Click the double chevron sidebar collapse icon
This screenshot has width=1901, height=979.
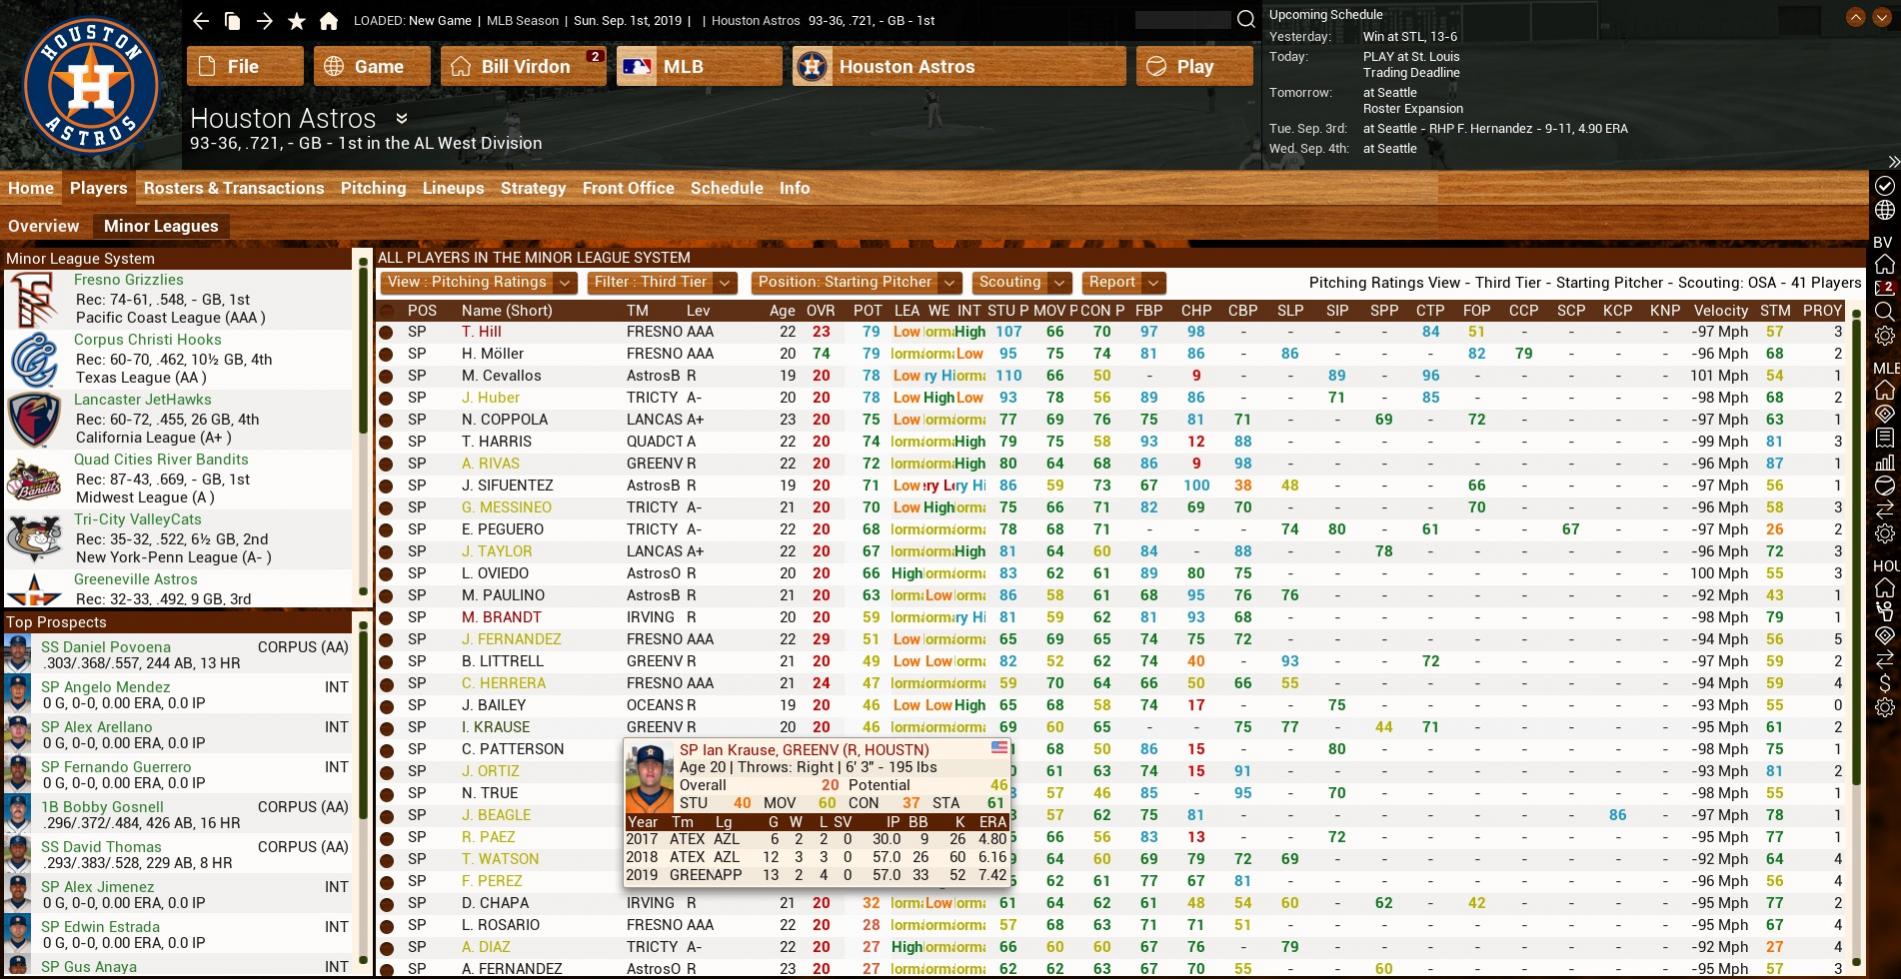tap(1893, 162)
